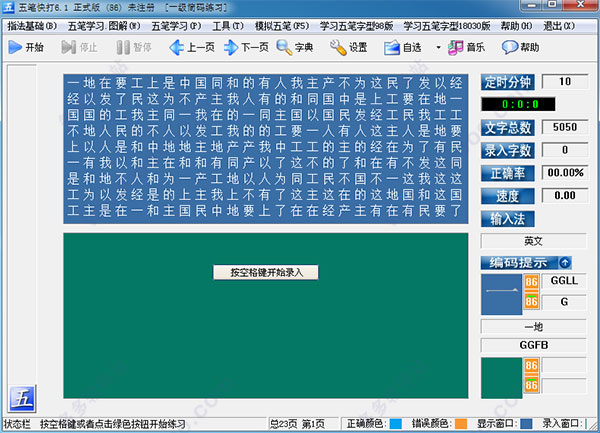600x433 pixels.
Task: Open the 五笔学习.图解(W) menu
Action: click(x=104, y=26)
